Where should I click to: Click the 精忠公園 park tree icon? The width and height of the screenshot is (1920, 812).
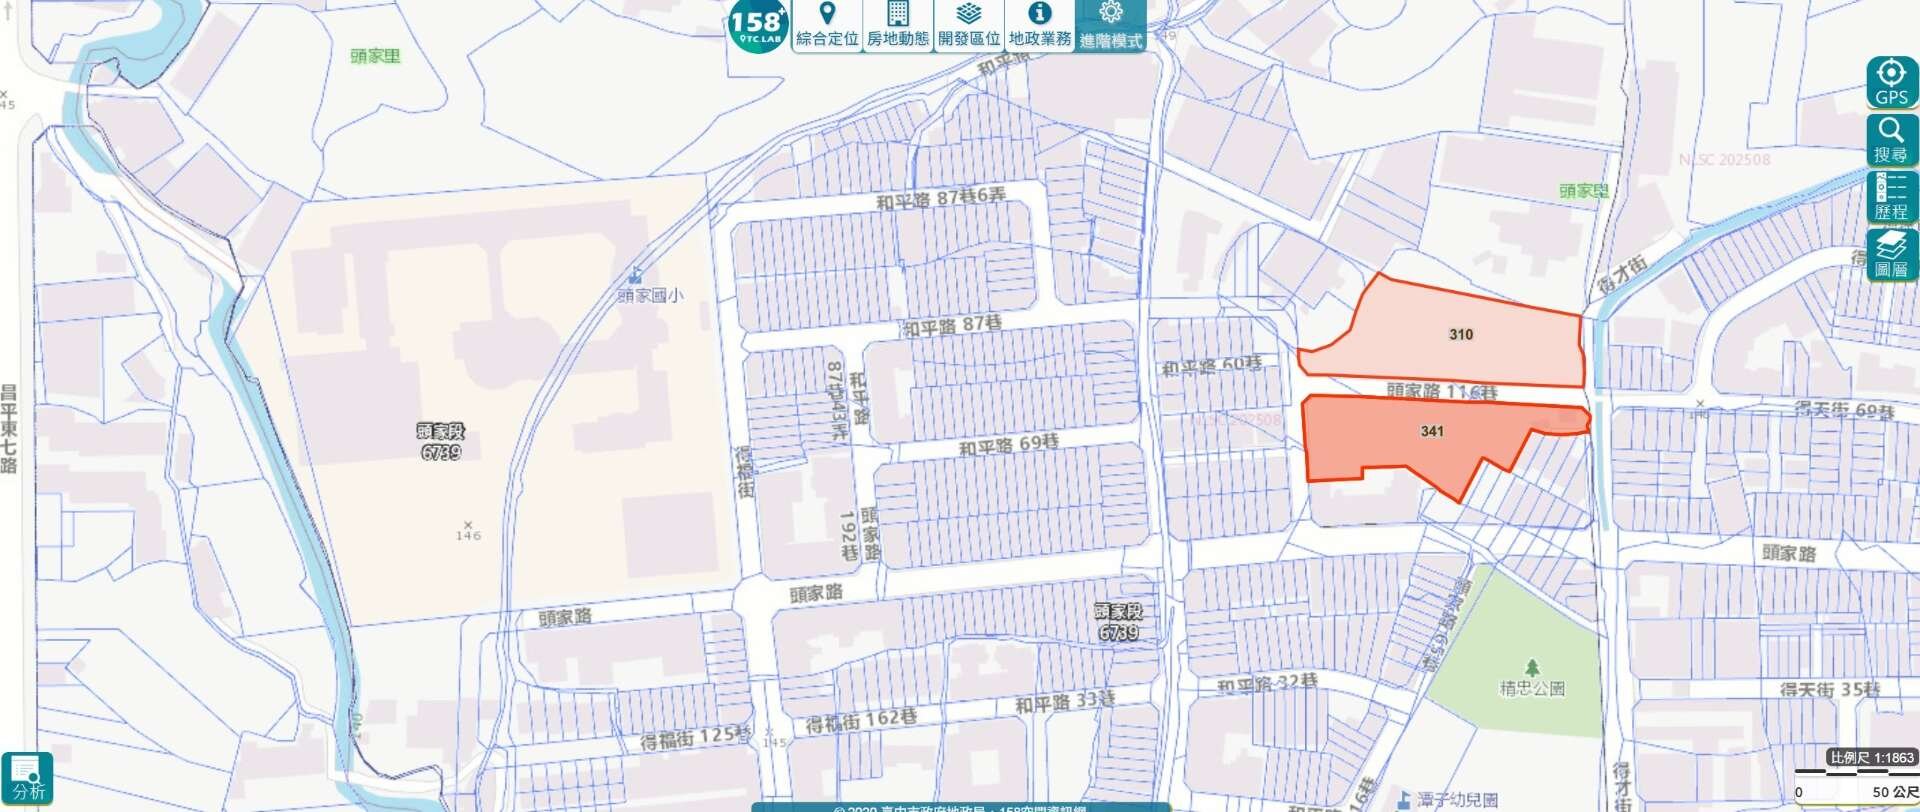(1532, 667)
